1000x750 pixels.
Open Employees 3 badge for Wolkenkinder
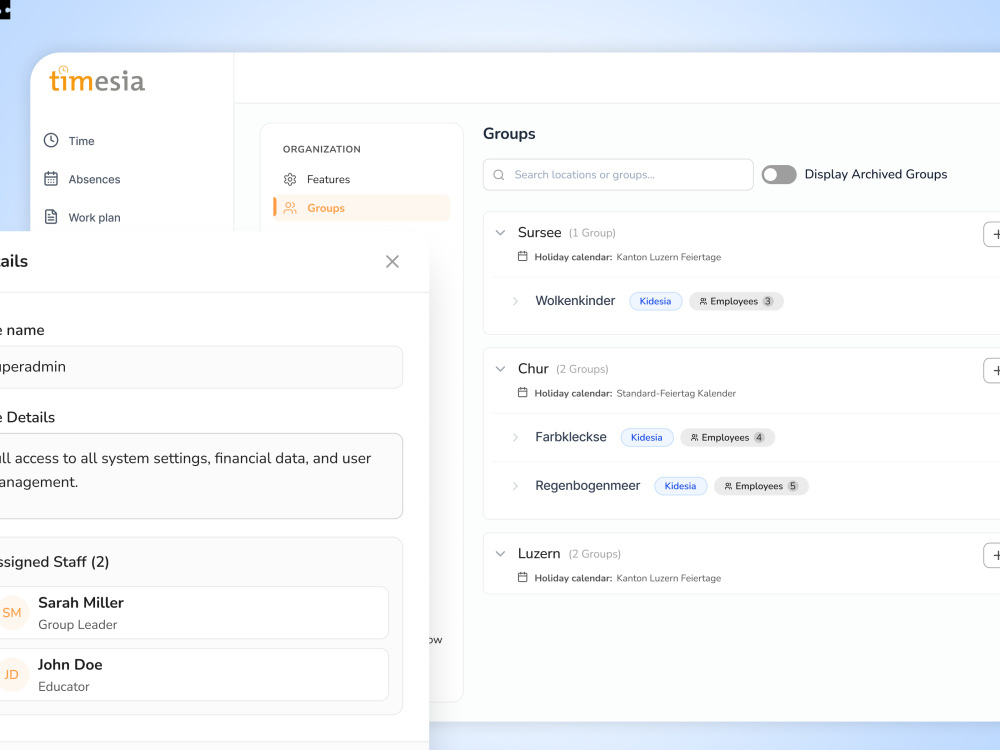coord(736,301)
